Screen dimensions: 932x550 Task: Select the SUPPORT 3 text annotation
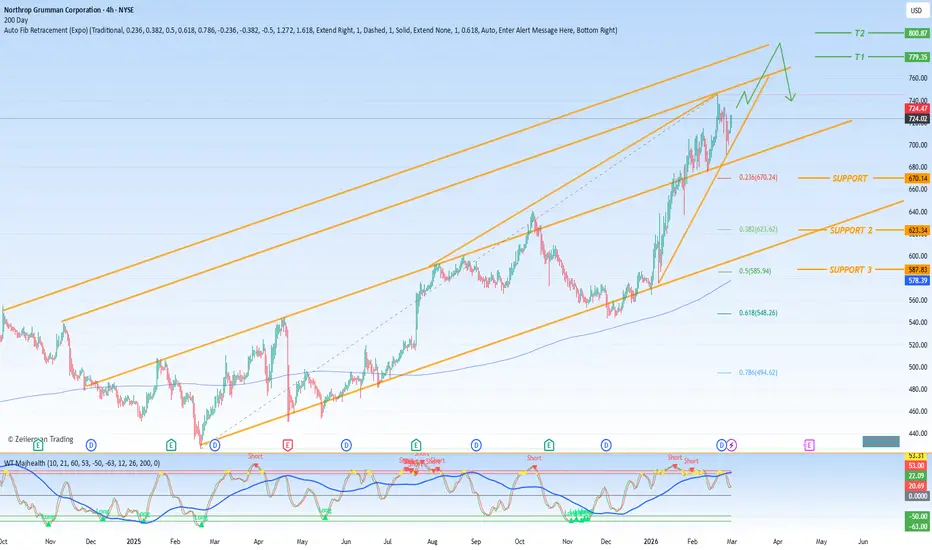[851, 270]
